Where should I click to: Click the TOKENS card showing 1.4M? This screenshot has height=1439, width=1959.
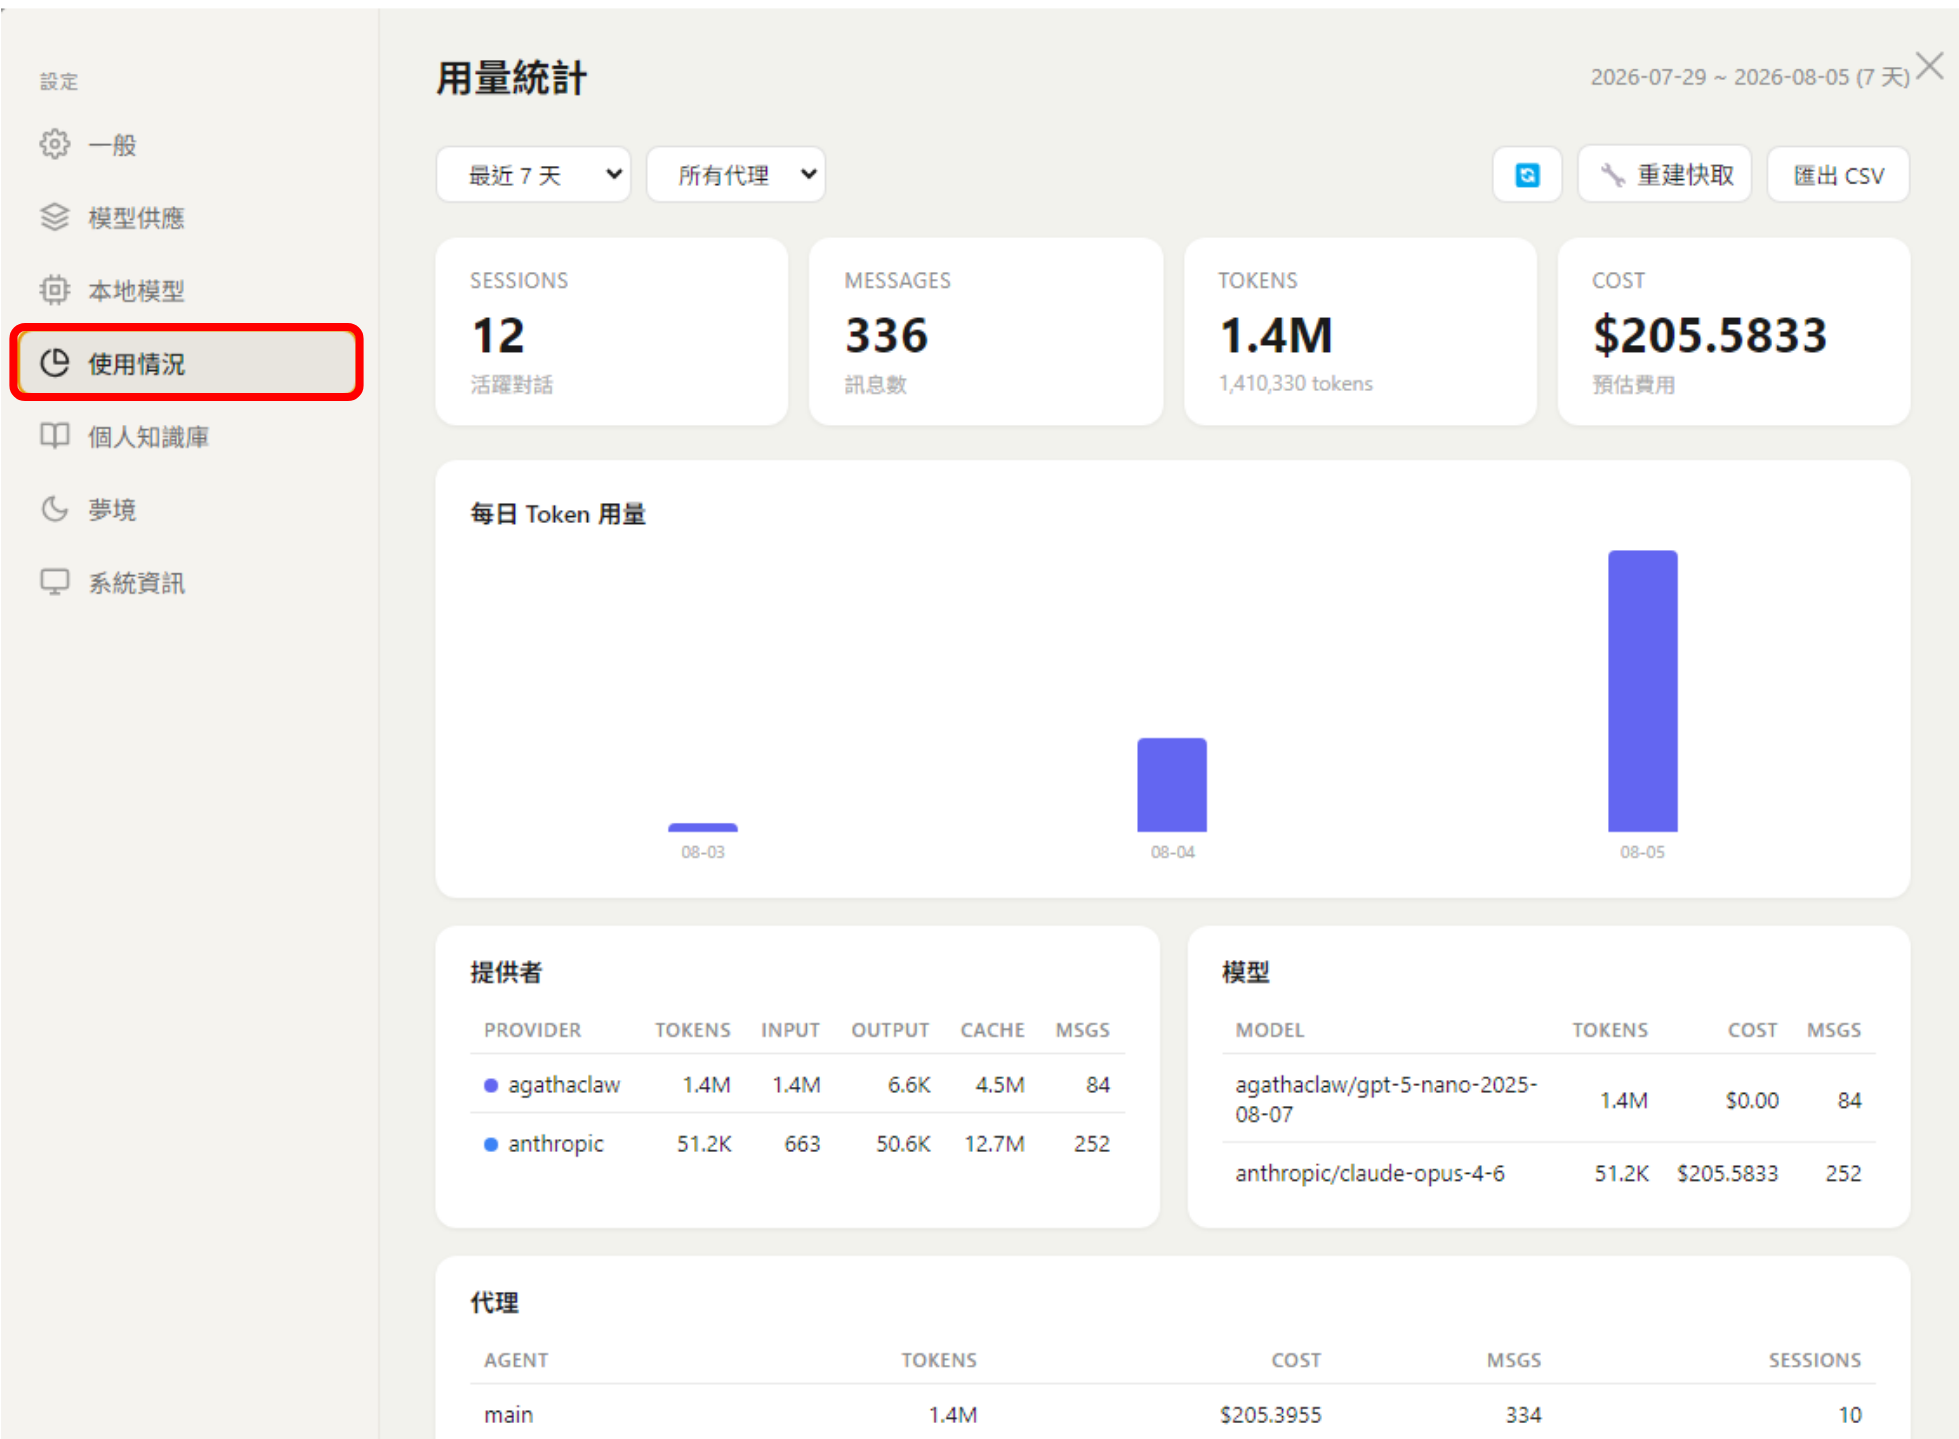(1360, 331)
